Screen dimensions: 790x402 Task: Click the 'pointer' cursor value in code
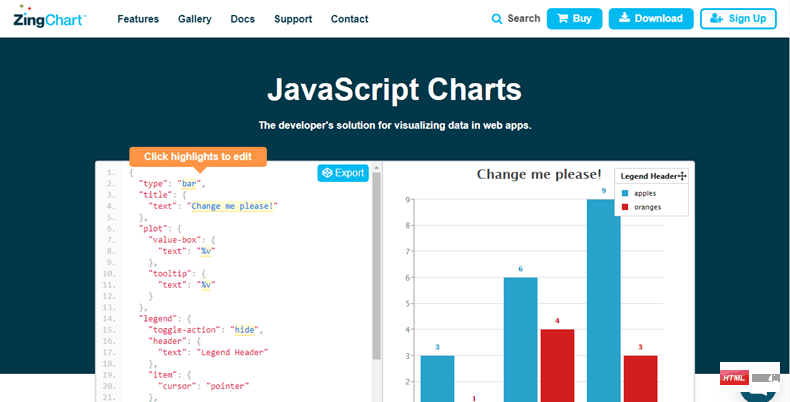(x=228, y=386)
